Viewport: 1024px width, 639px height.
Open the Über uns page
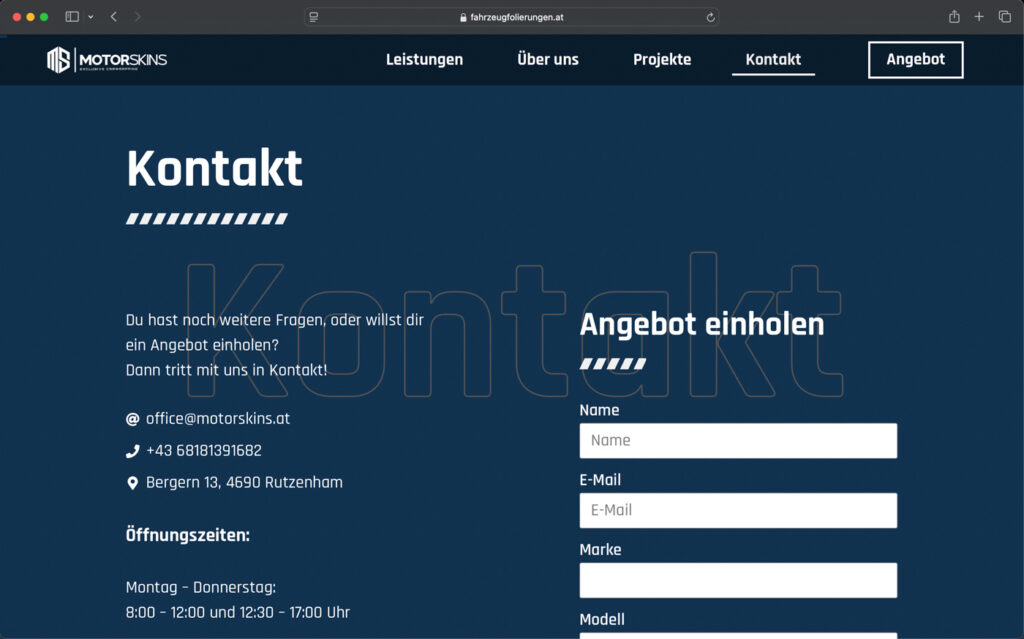tap(547, 59)
